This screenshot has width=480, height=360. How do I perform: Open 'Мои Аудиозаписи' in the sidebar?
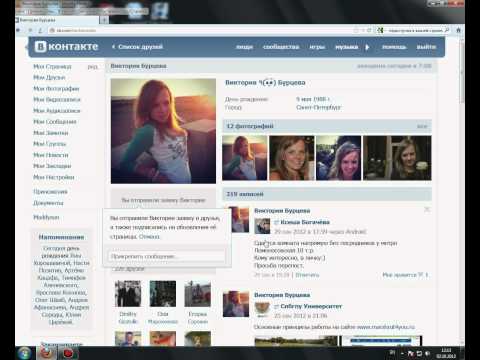coord(57,111)
